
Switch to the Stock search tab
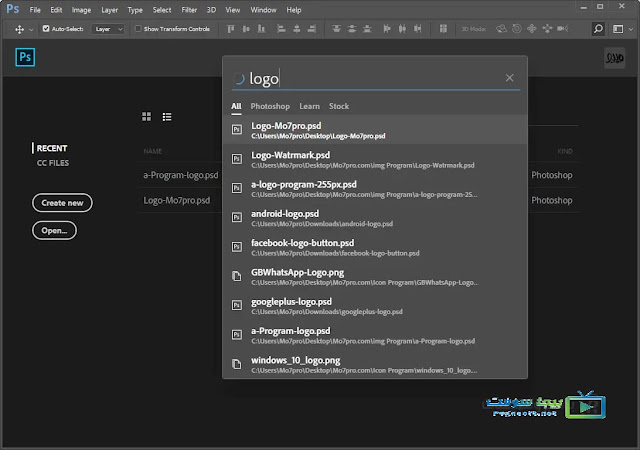point(339,106)
